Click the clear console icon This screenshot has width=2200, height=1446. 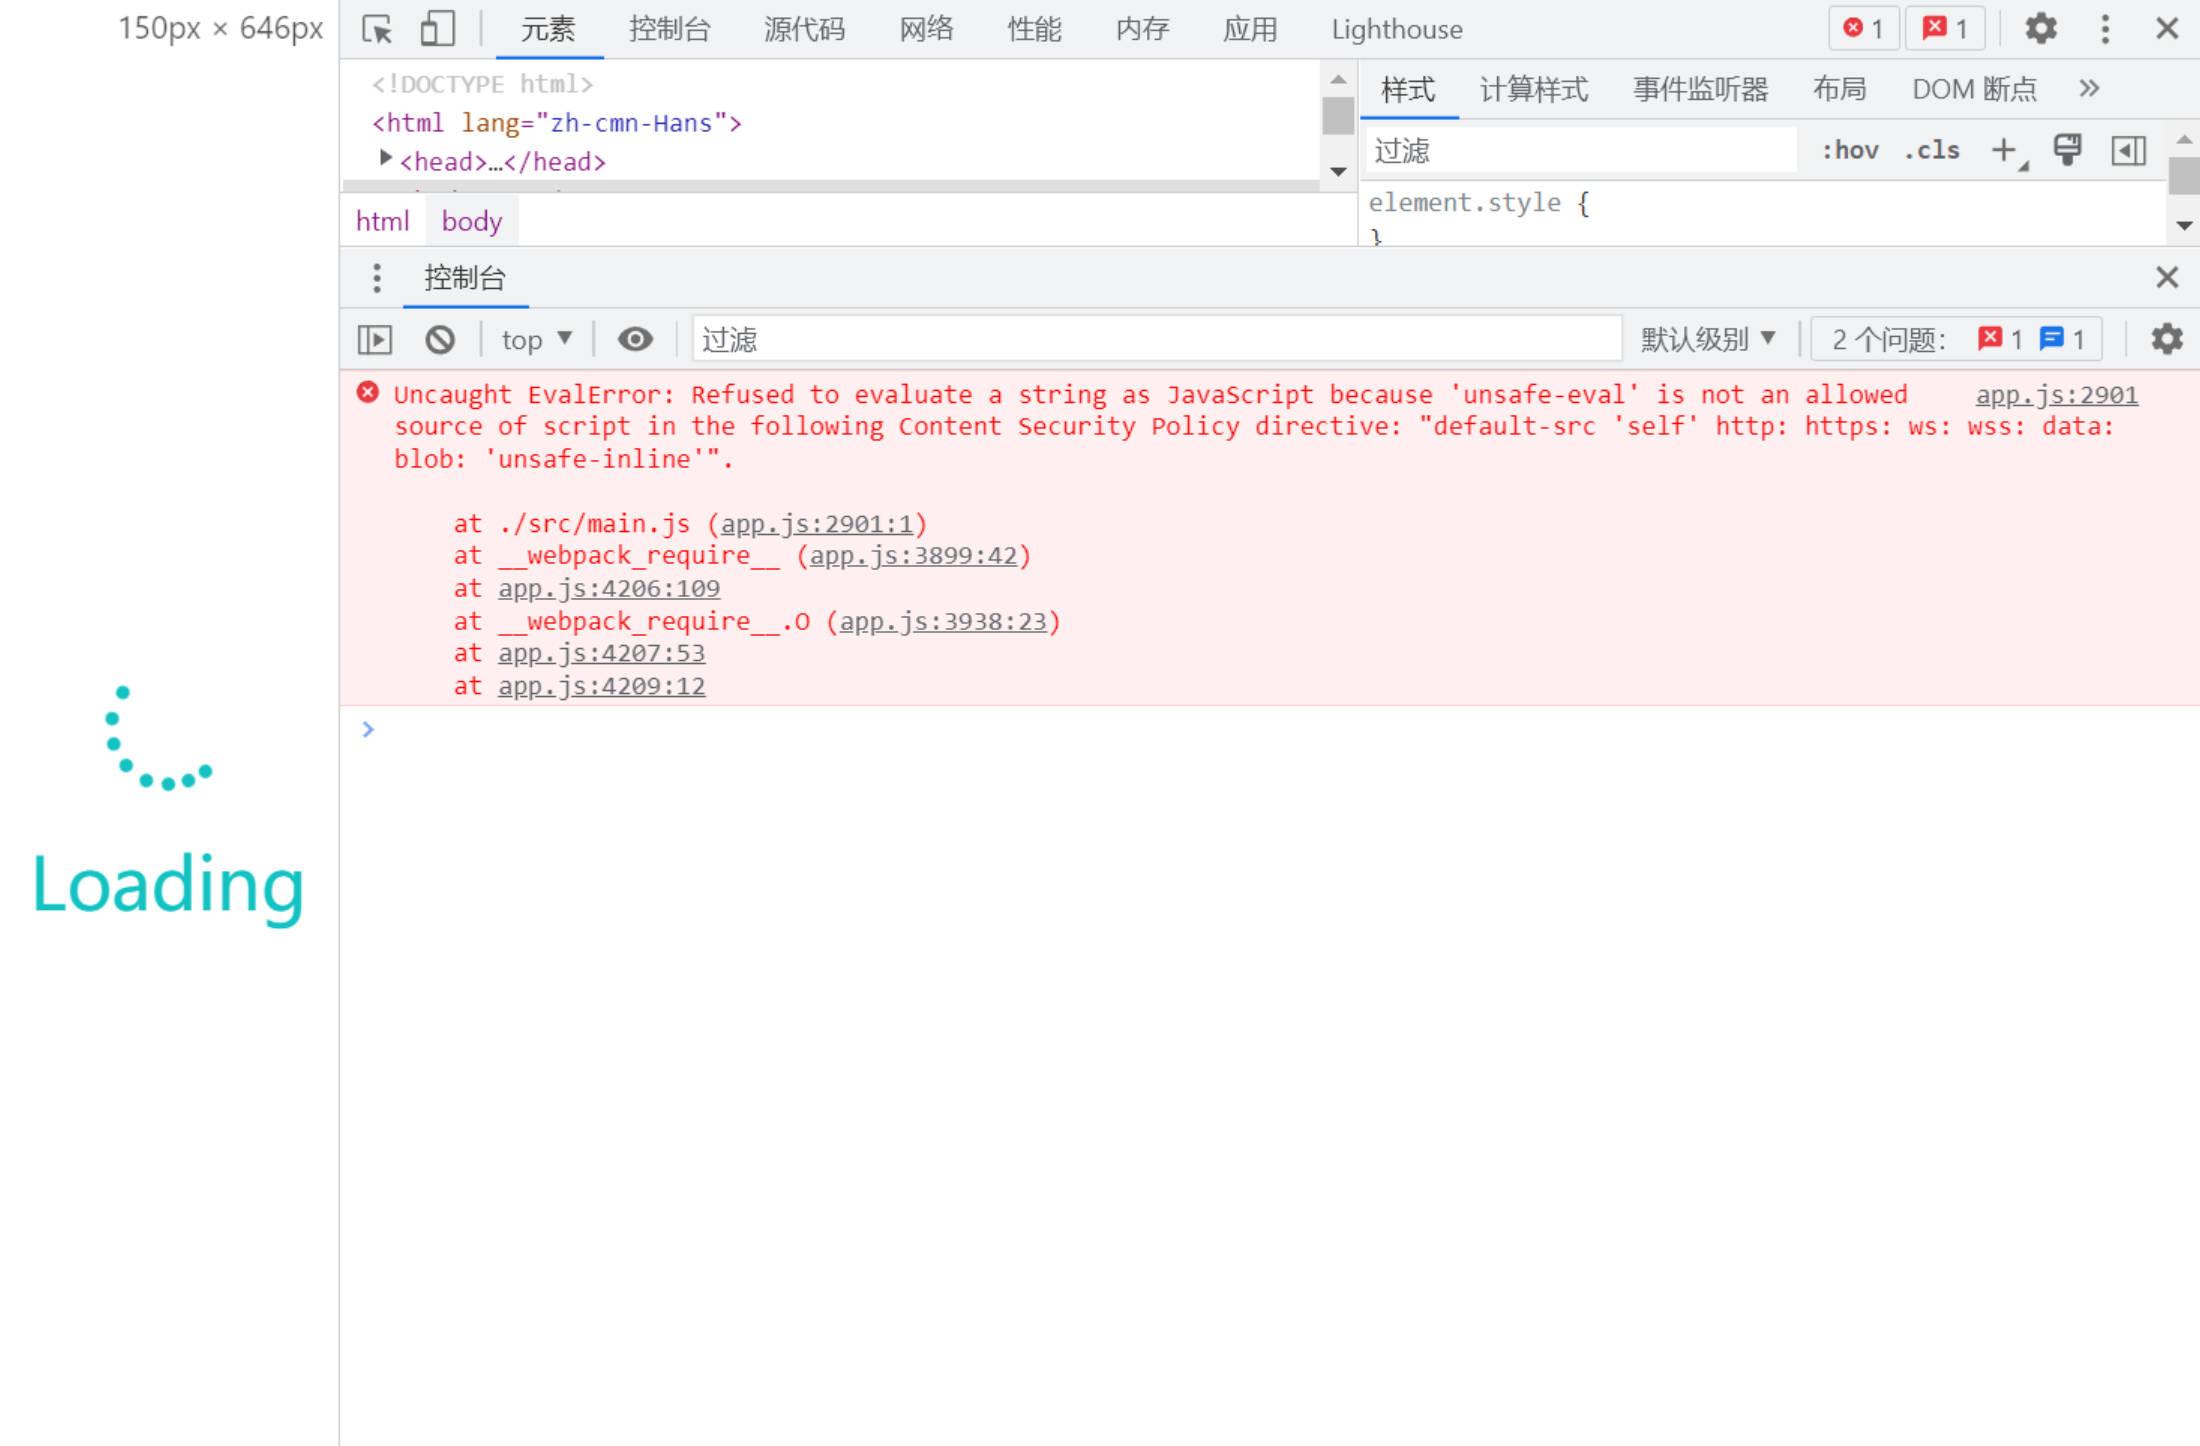tap(440, 340)
